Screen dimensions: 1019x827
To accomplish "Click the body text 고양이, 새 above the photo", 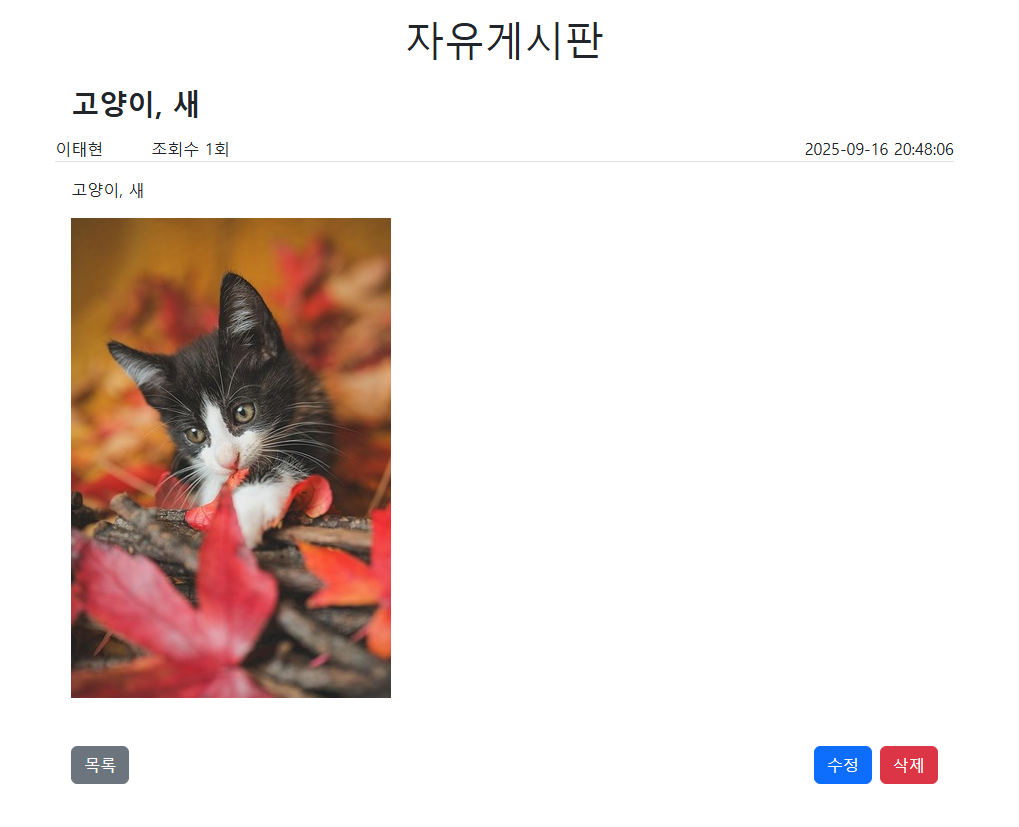I will click(108, 190).
